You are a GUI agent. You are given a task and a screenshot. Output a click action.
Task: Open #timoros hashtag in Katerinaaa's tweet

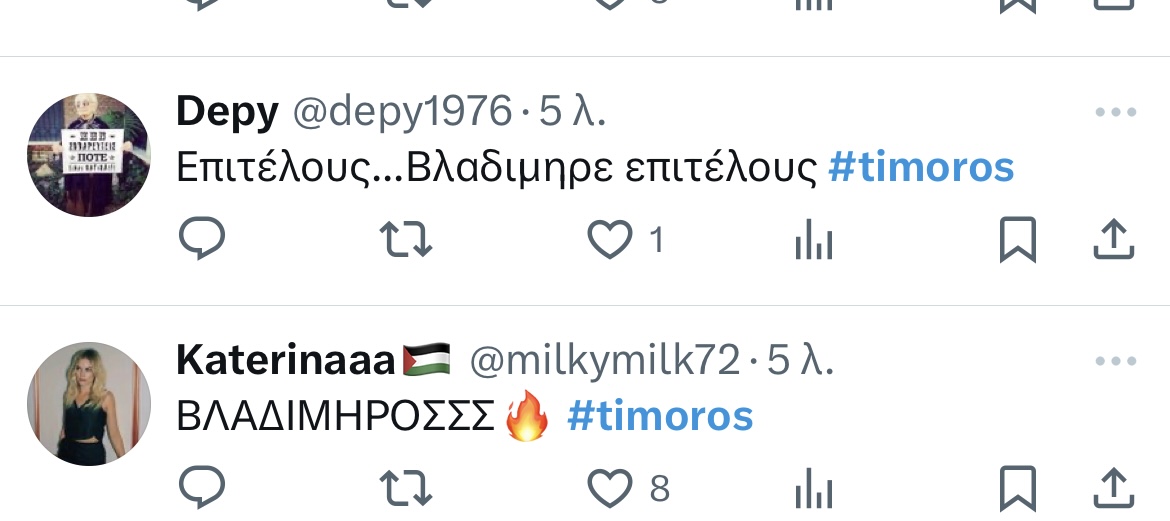click(660, 417)
